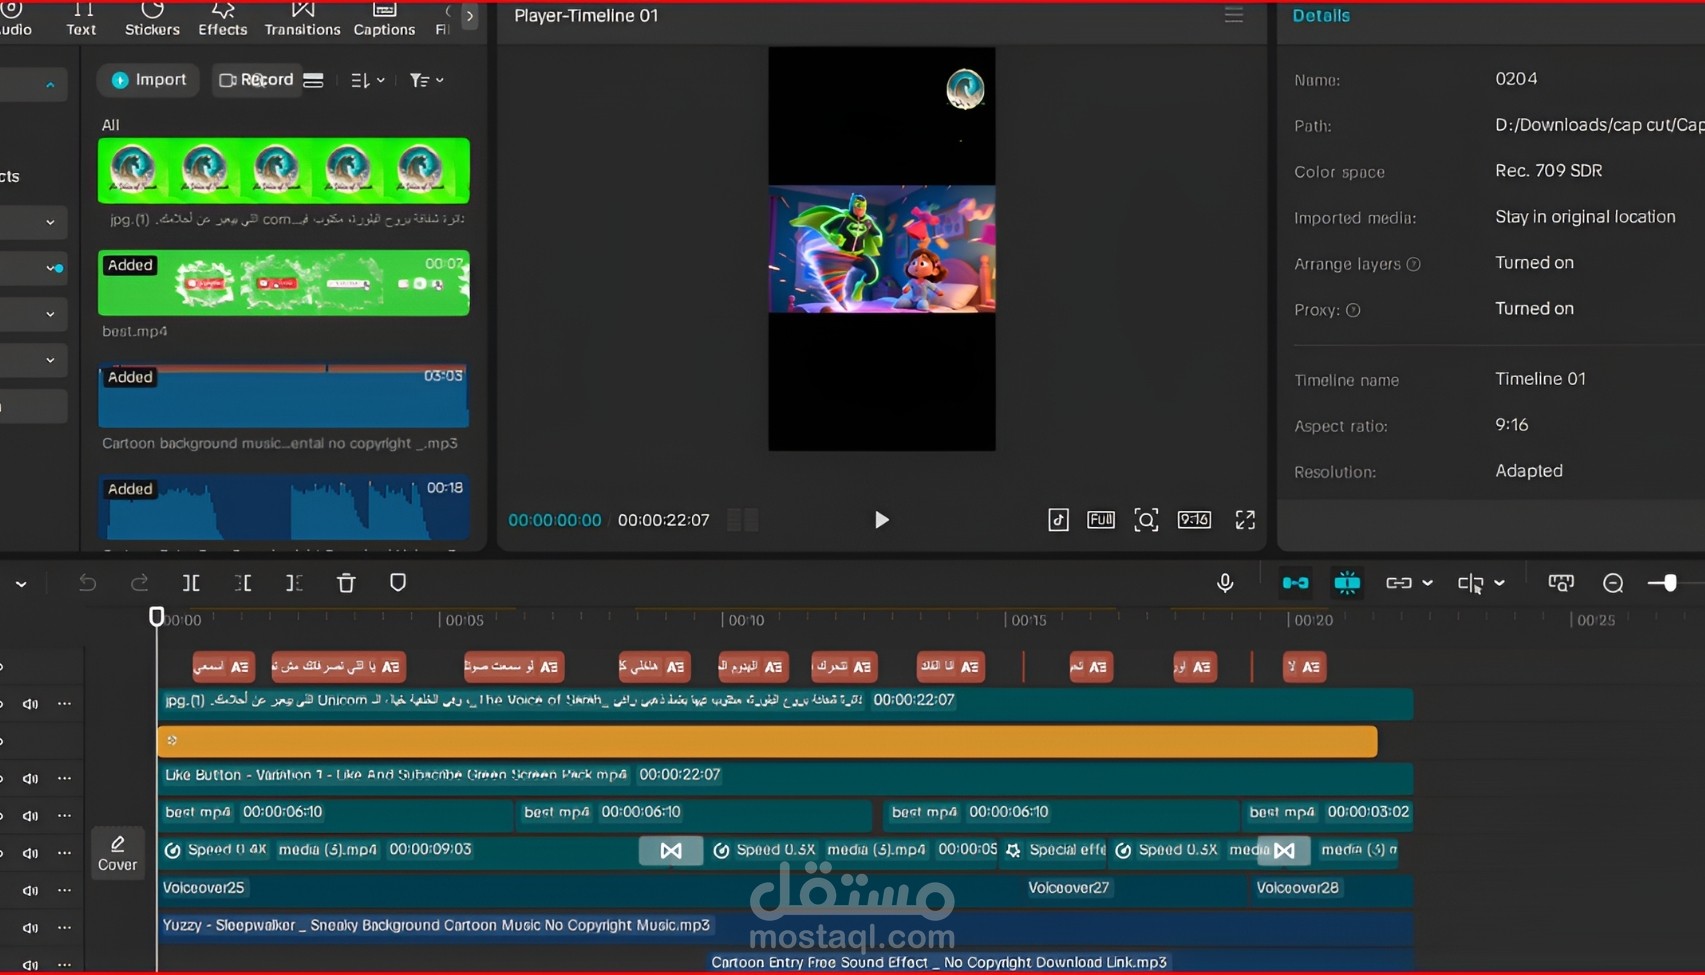
Task: Open the Text tab
Action: pyautogui.click(x=81, y=19)
